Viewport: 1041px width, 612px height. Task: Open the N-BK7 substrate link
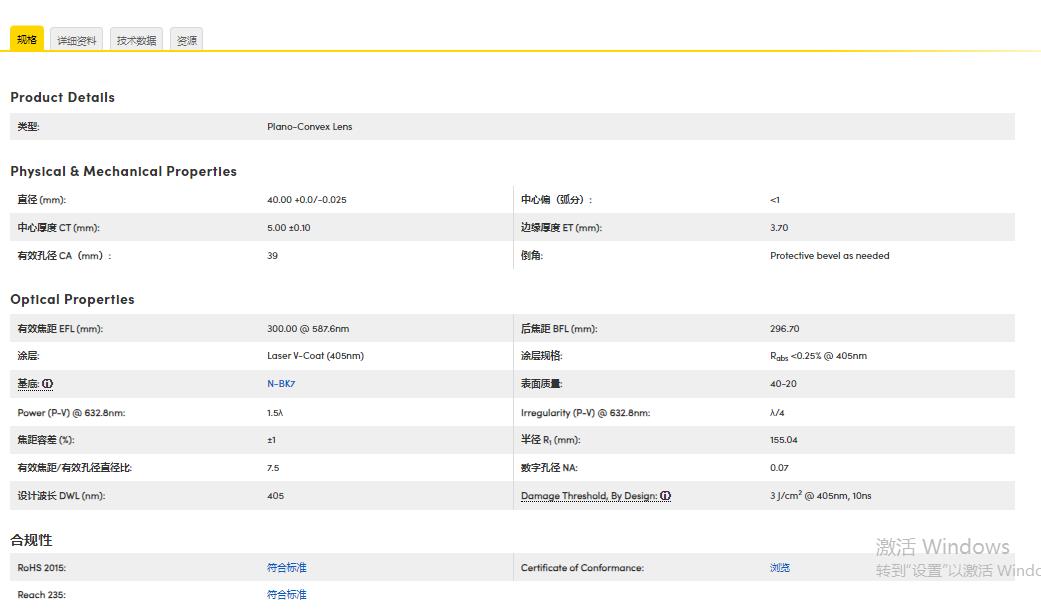pyautogui.click(x=280, y=383)
